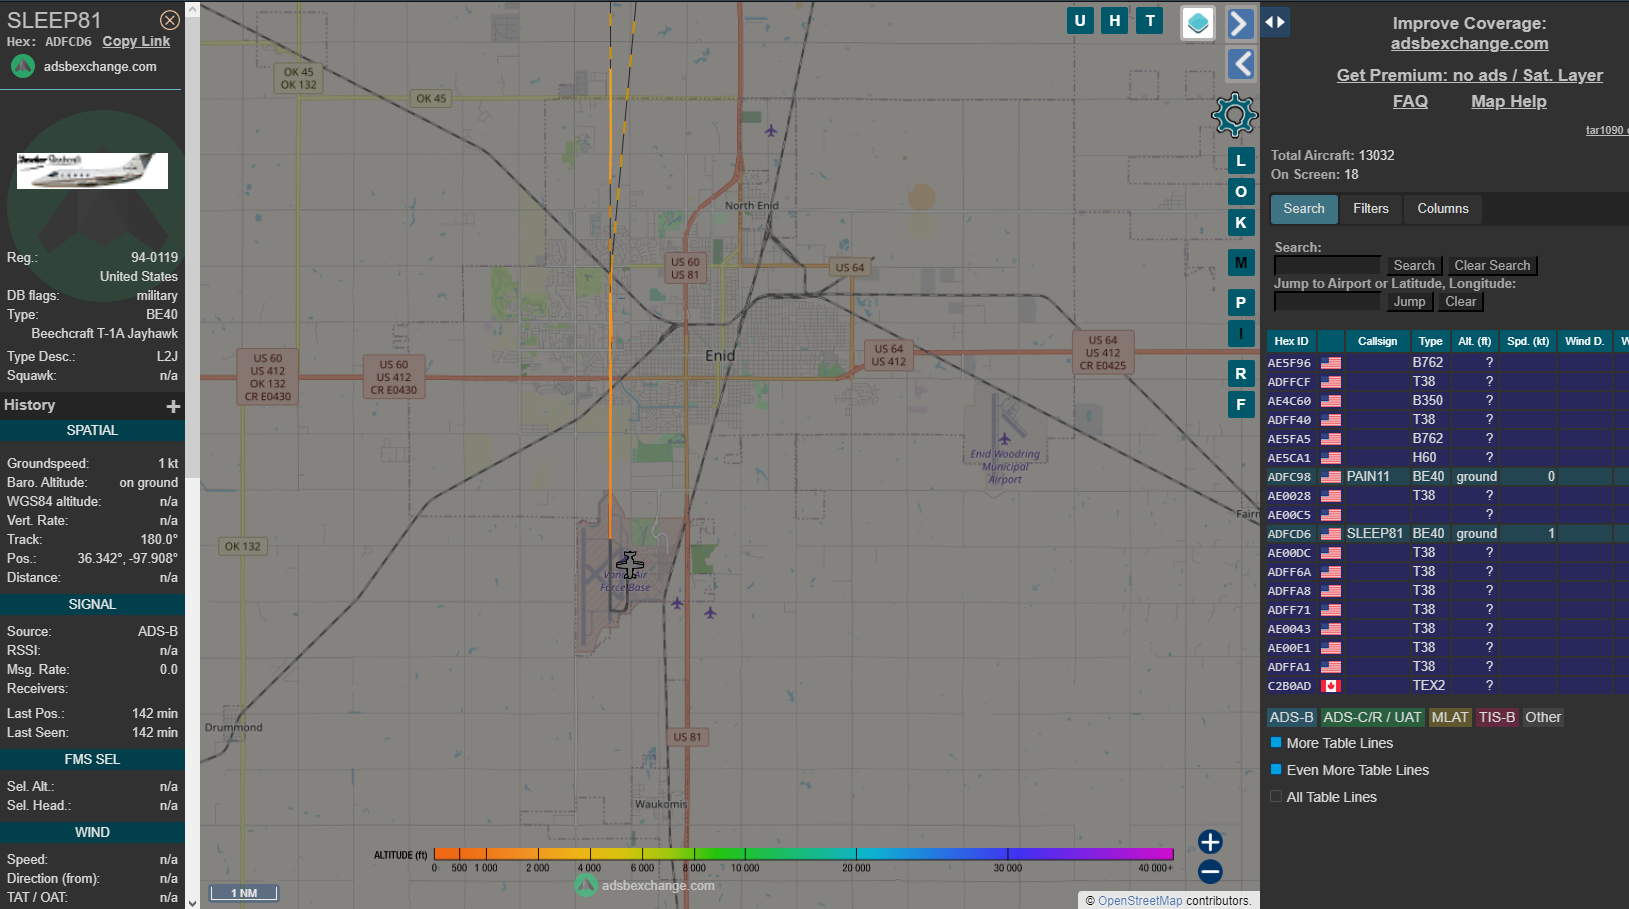Enable All Table Lines checkbox

pos(1276,797)
